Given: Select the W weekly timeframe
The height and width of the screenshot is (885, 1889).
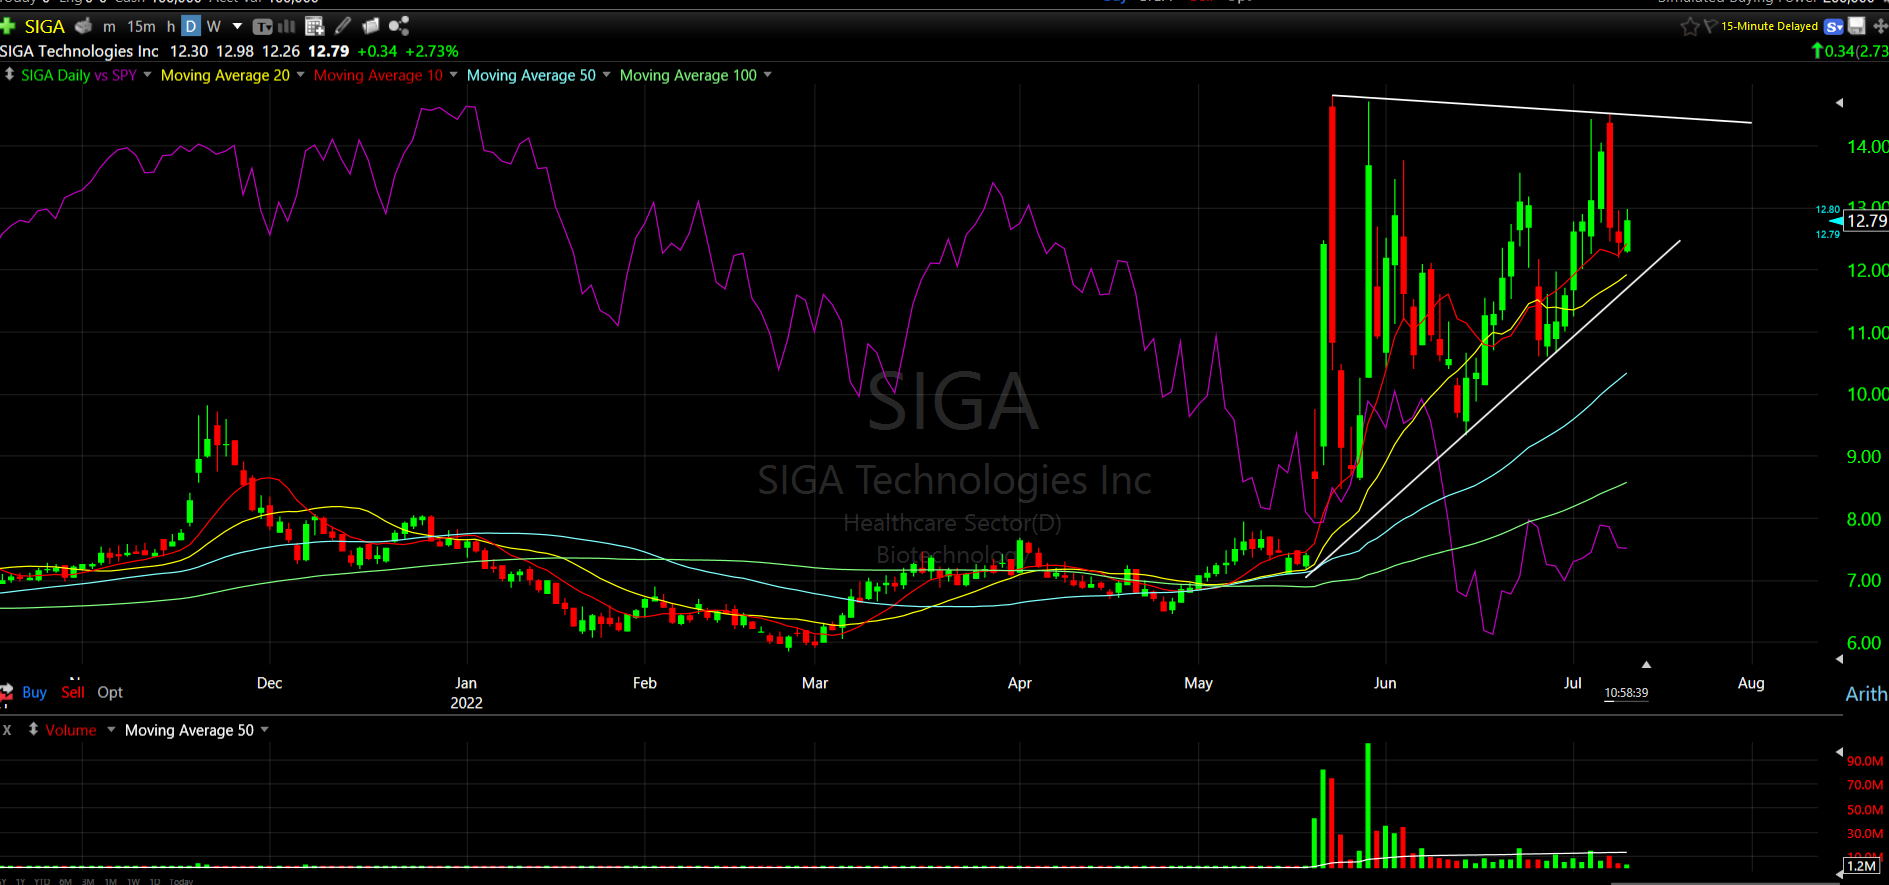Looking at the screenshot, I should coord(213,27).
